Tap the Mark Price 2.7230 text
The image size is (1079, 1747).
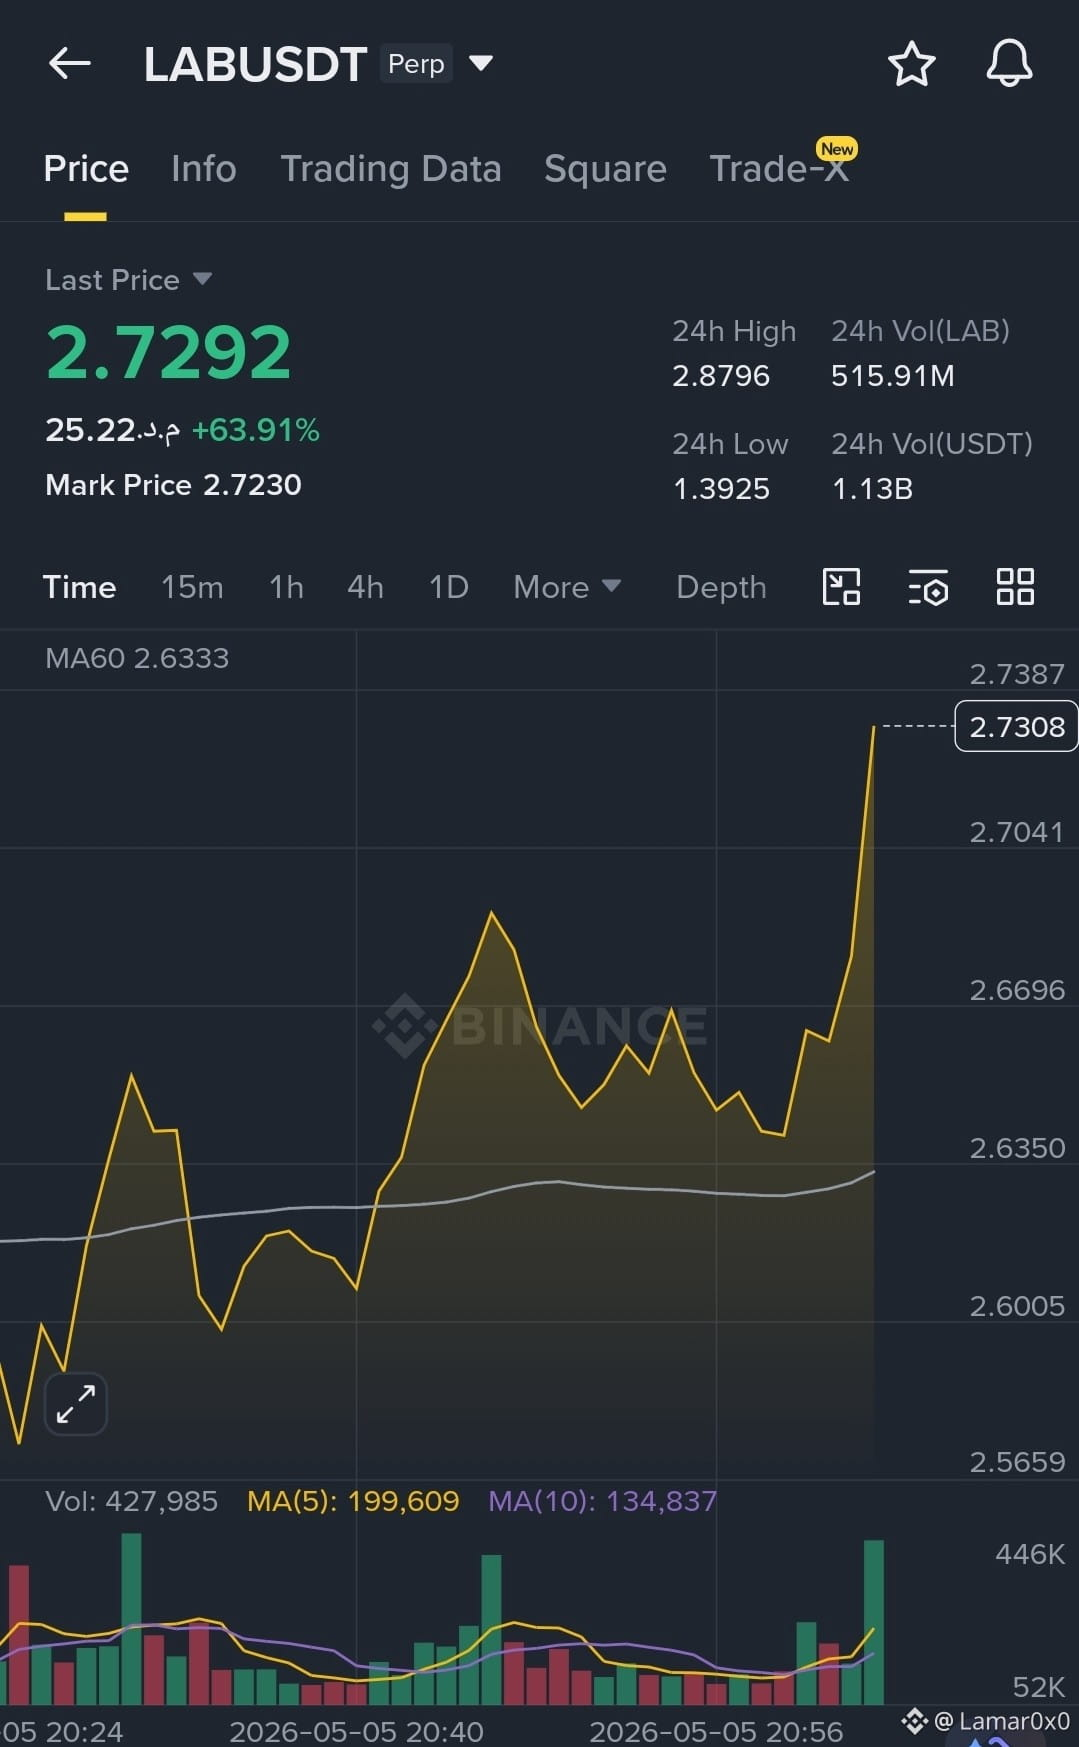click(173, 485)
